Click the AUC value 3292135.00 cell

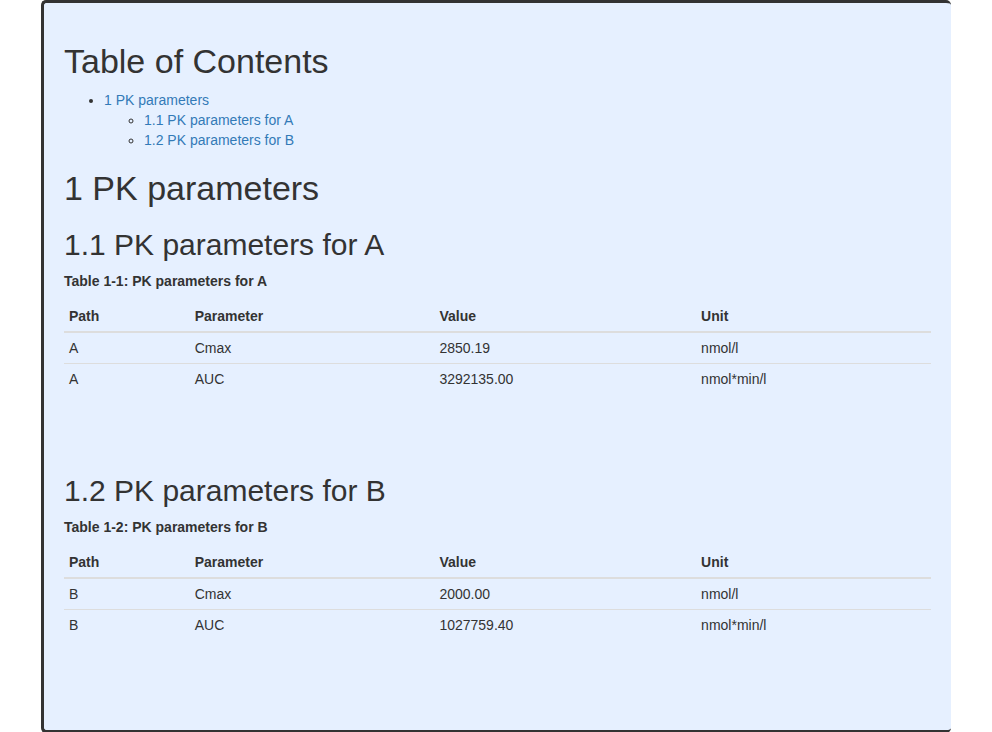click(x=476, y=380)
